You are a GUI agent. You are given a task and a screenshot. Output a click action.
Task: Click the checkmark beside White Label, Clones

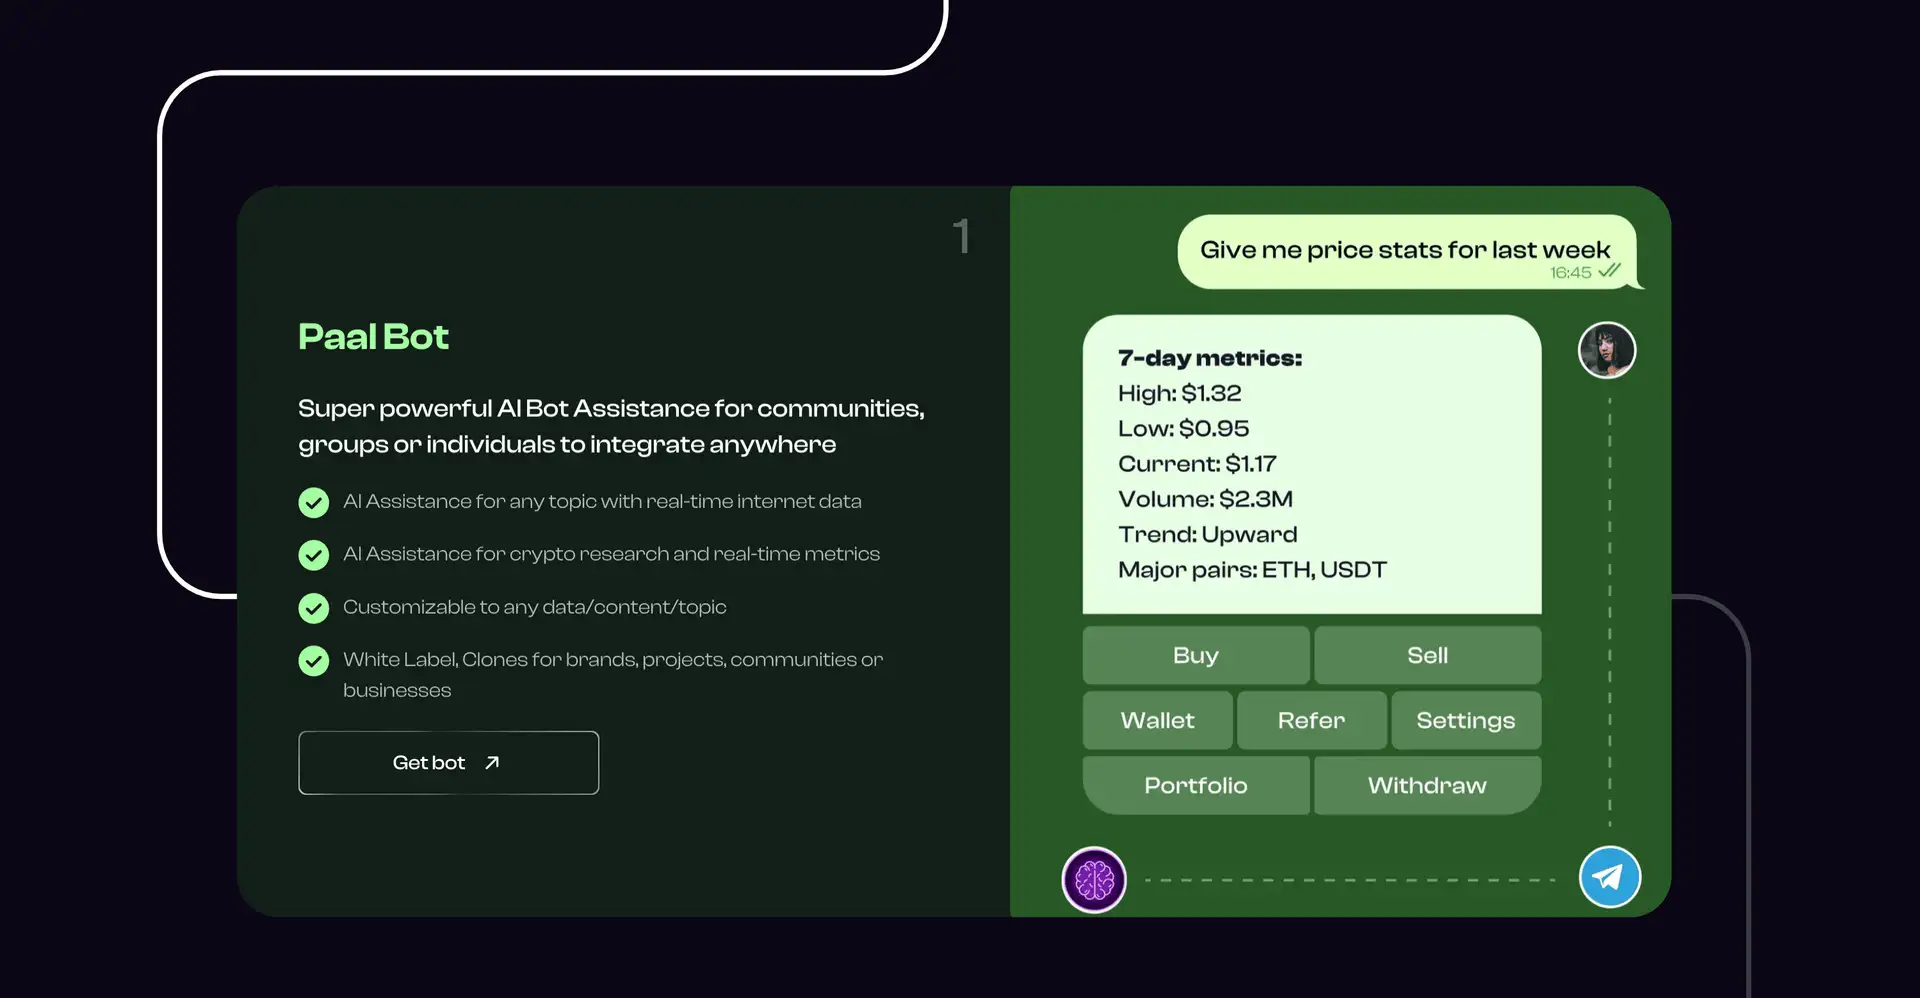314,661
